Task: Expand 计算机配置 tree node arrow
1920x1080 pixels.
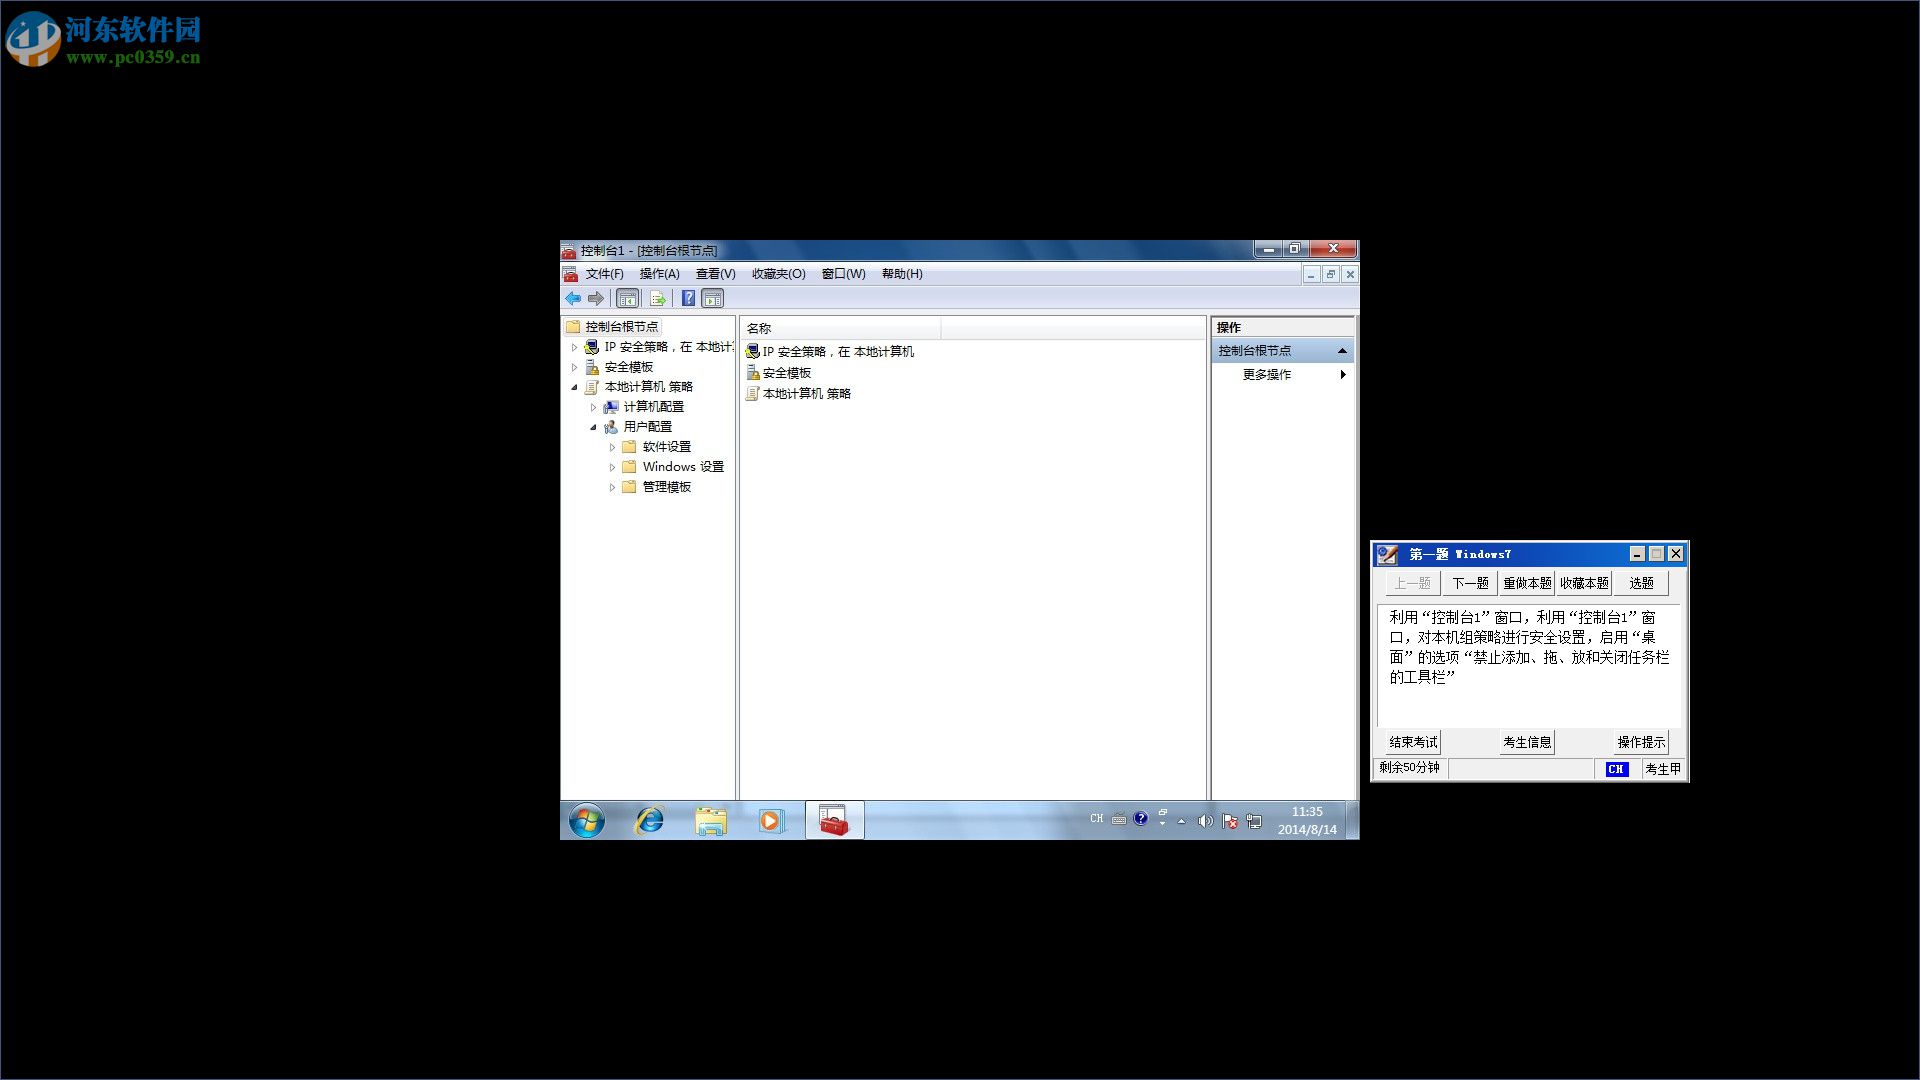Action: coord(593,407)
